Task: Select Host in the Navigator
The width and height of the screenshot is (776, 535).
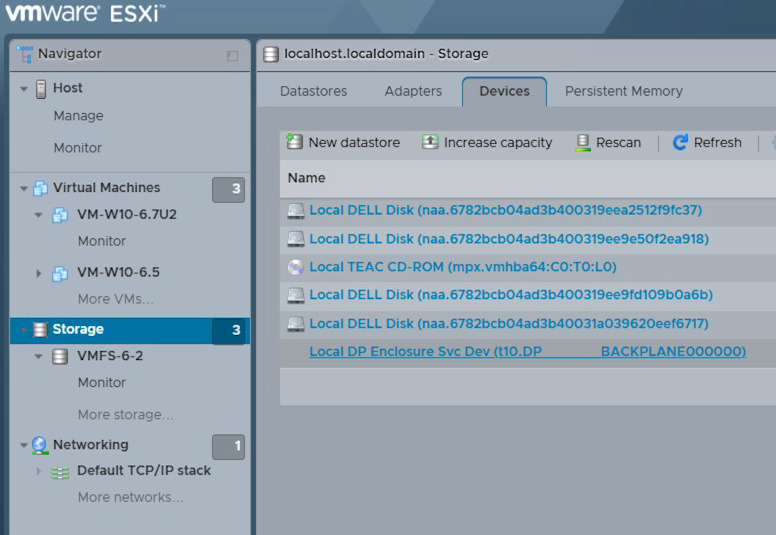Action: 68,88
